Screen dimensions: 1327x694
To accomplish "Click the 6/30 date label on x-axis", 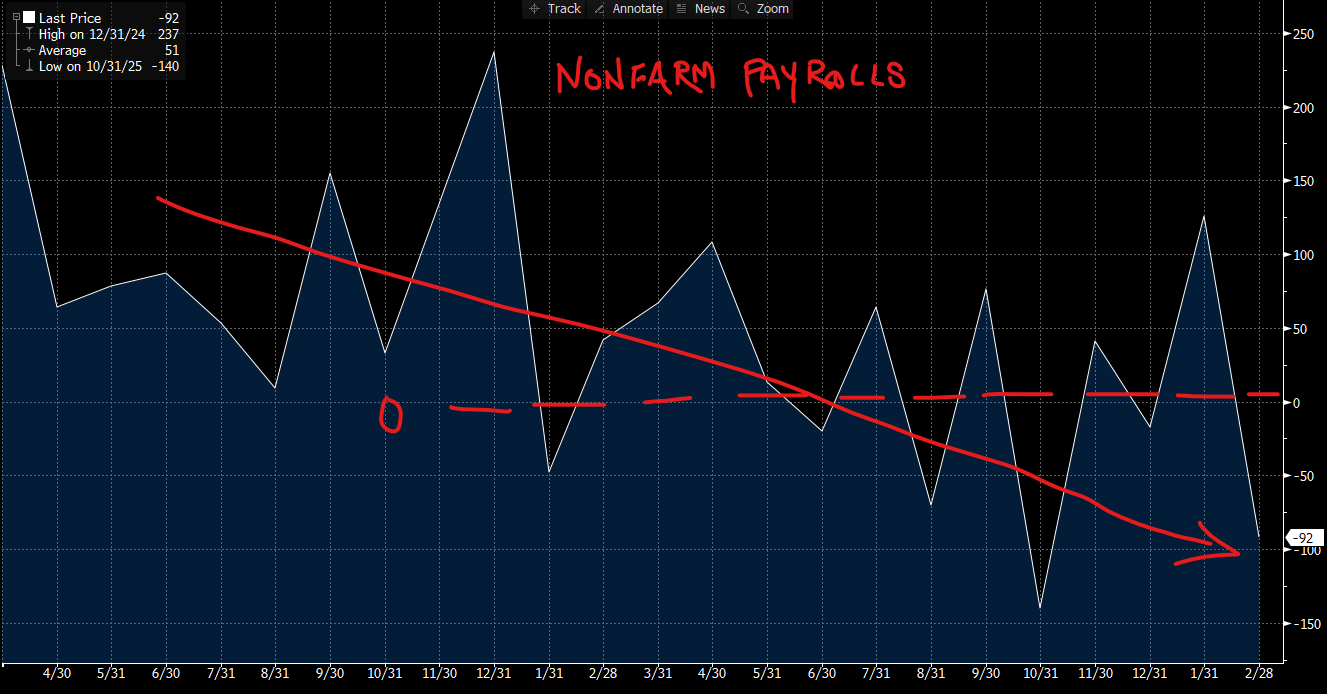I will tap(167, 675).
